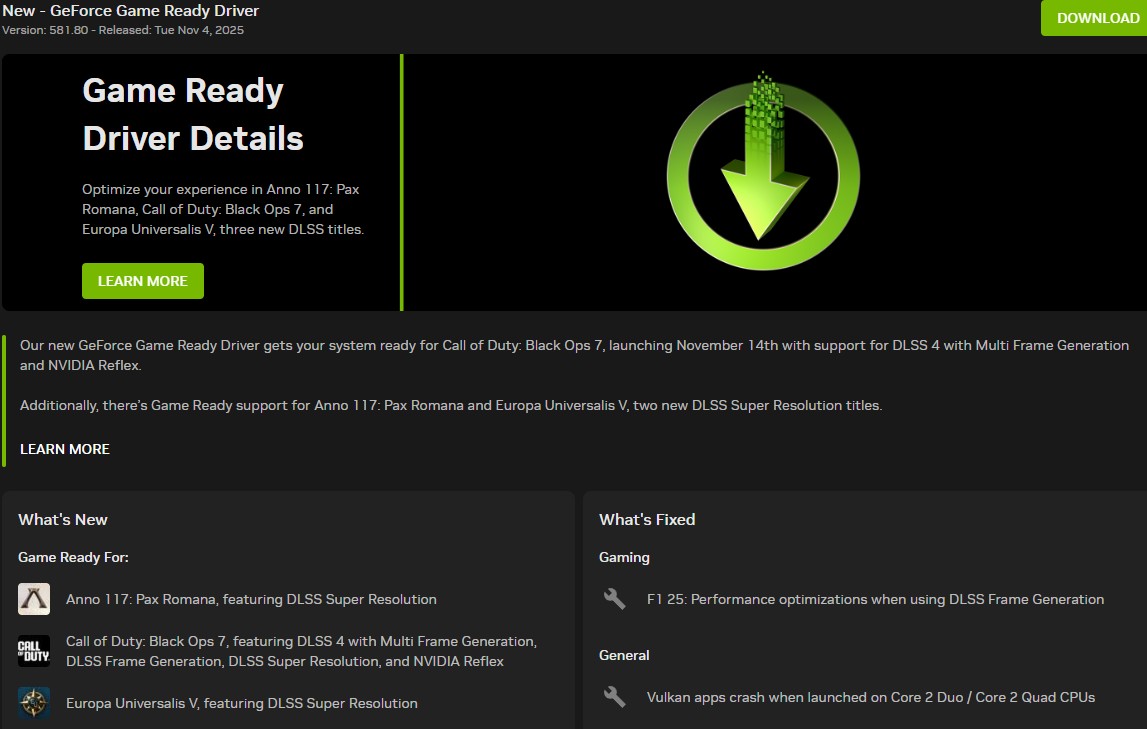Viewport: 1147px width, 729px height.
Task: Open the white LEARN MORE text link
Action: point(65,449)
